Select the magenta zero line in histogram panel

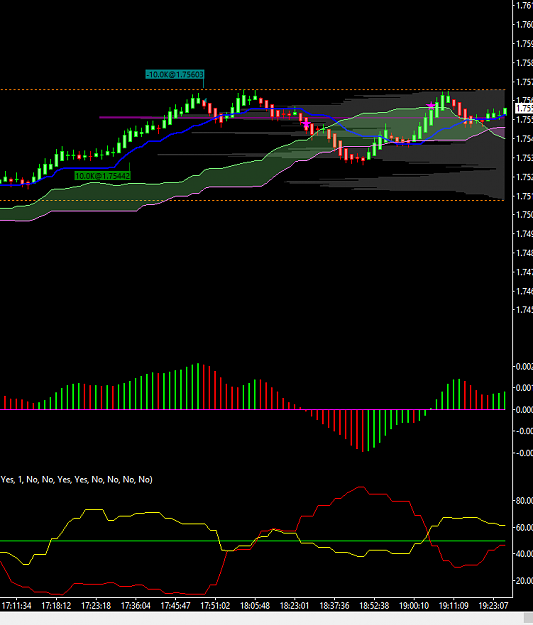click(x=253, y=409)
